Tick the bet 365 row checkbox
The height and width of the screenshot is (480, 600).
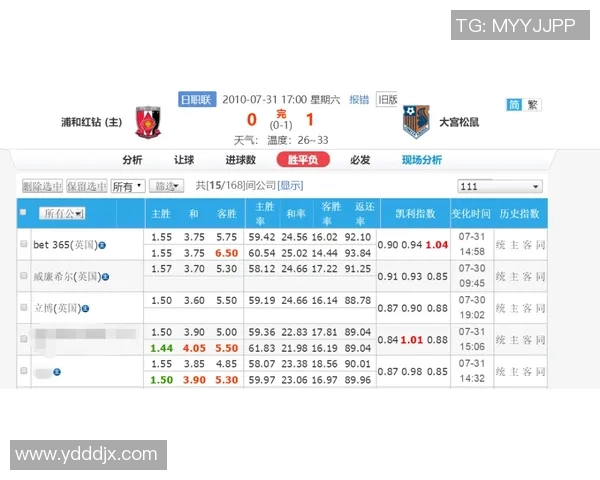pyautogui.click(x=24, y=244)
